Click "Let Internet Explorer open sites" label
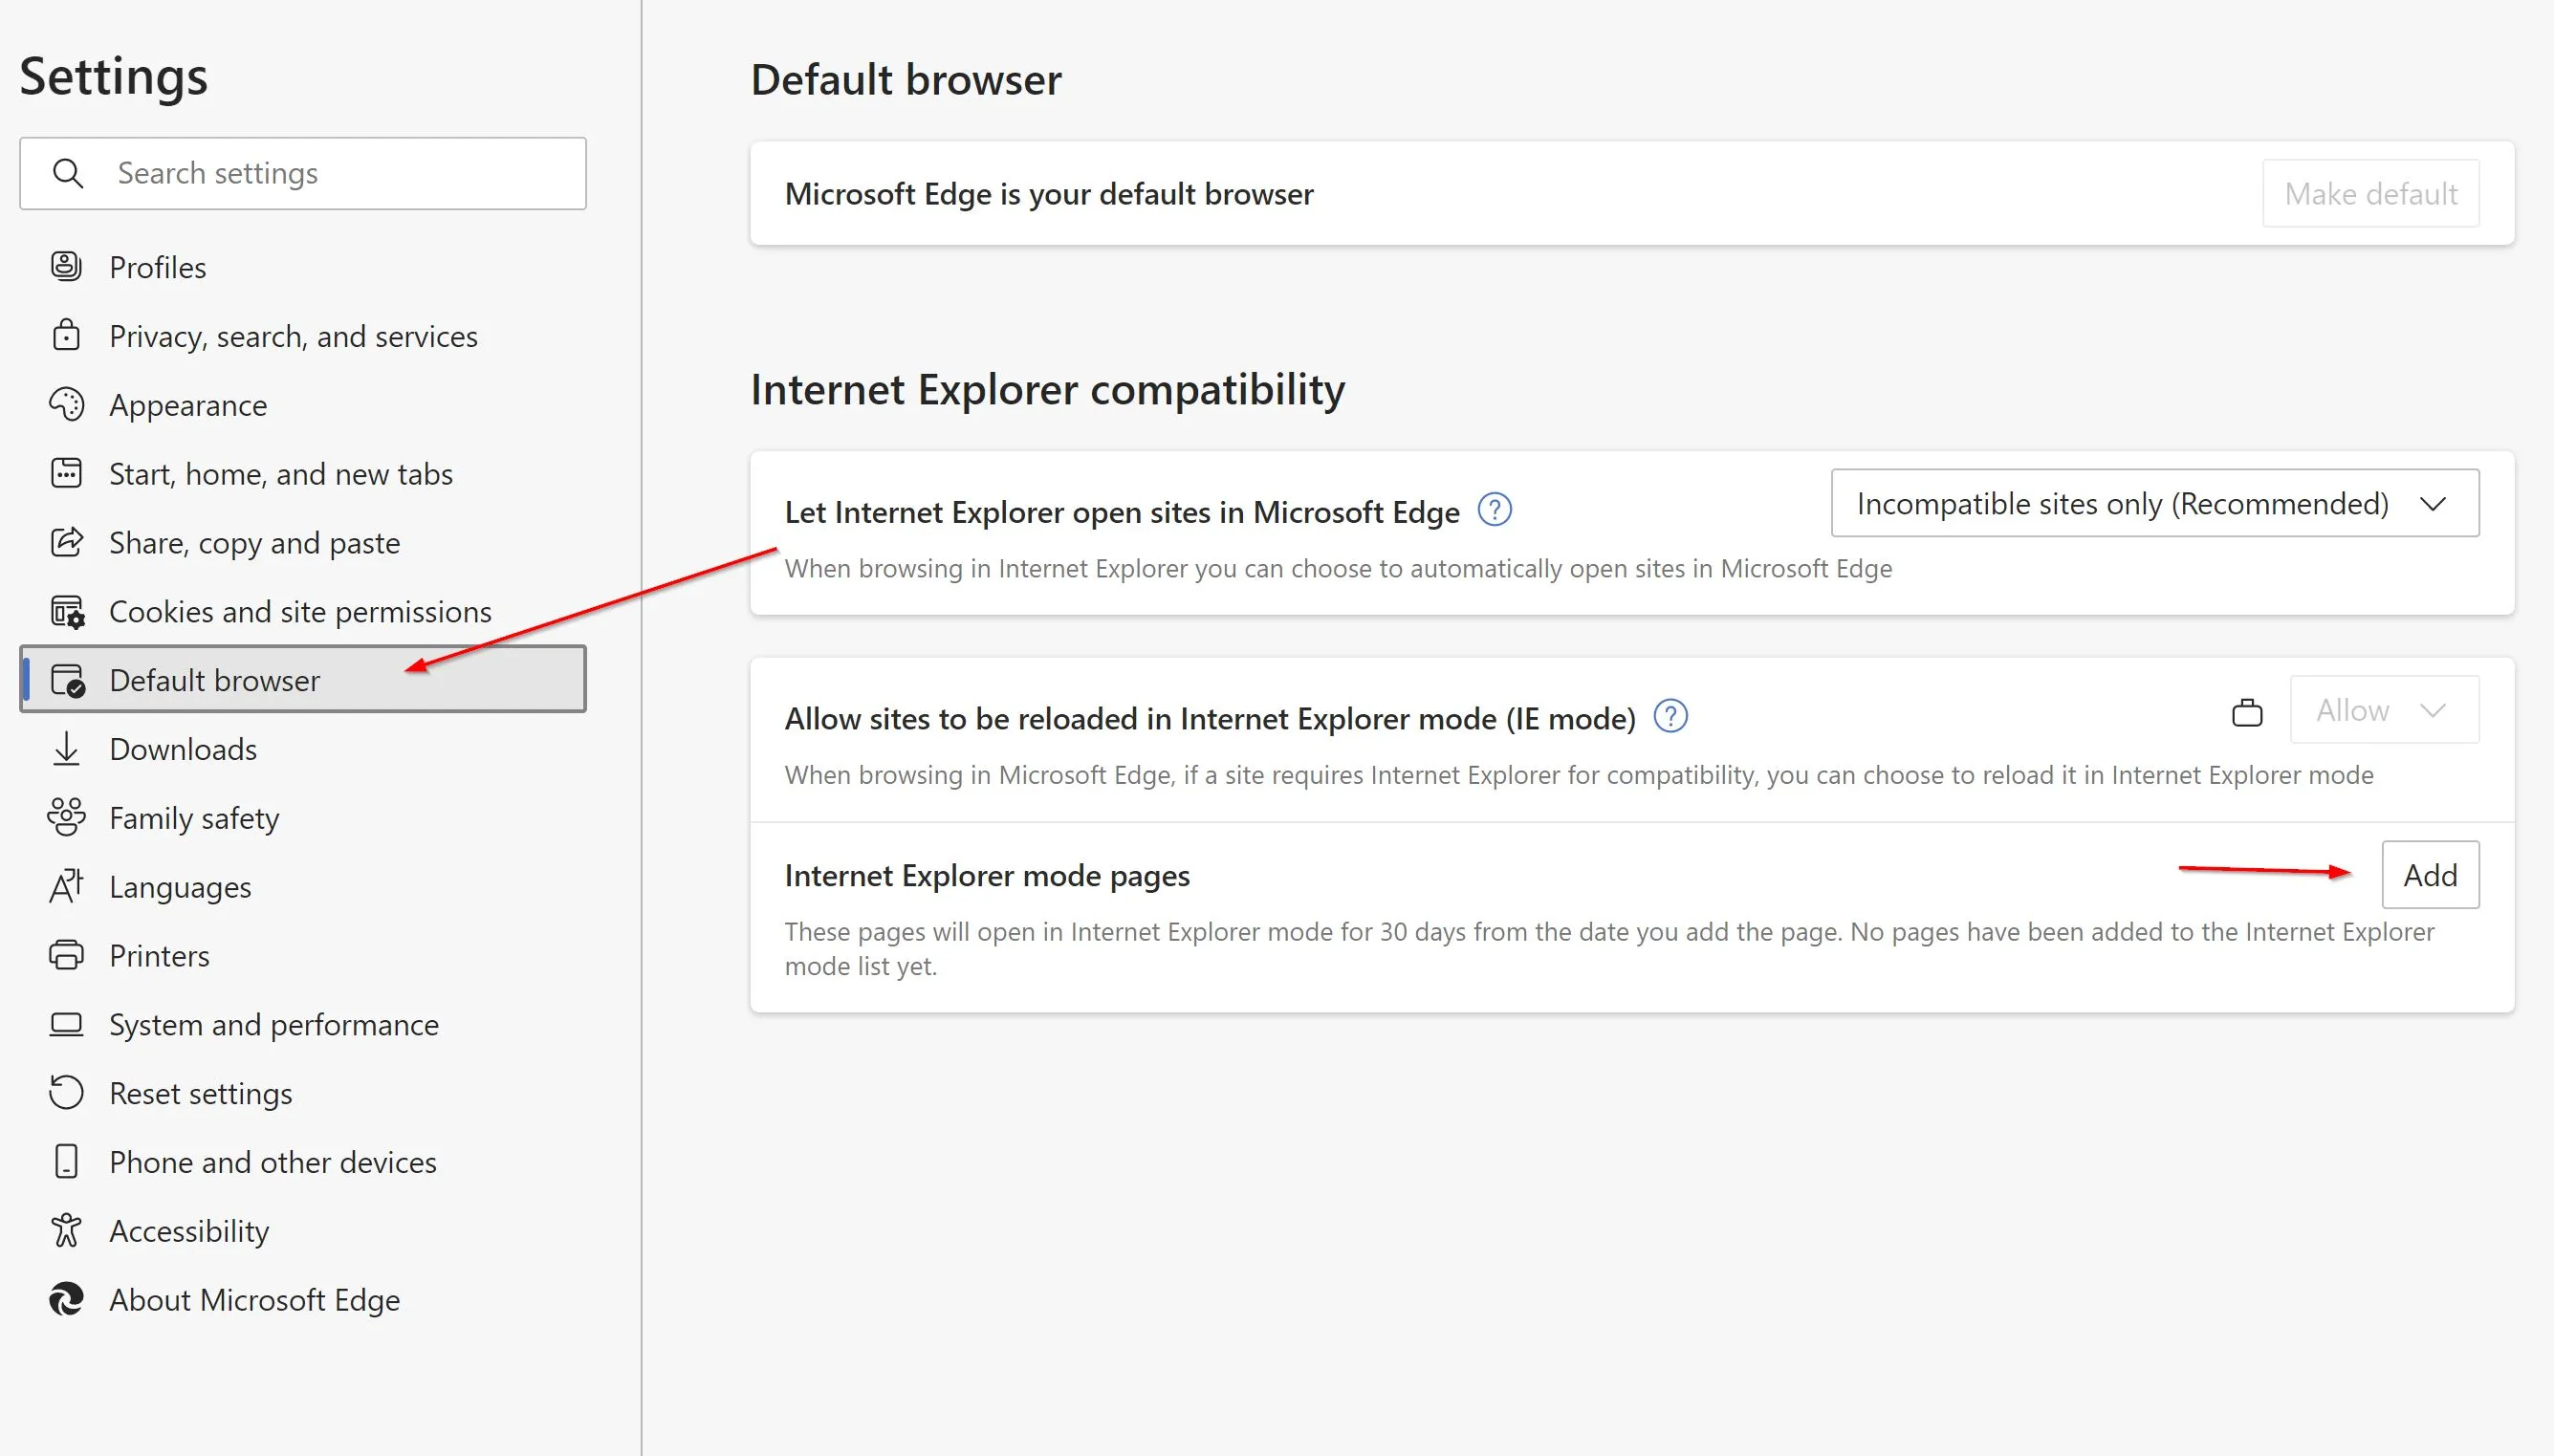Image resolution: width=2554 pixels, height=1456 pixels. (1122, 512)
